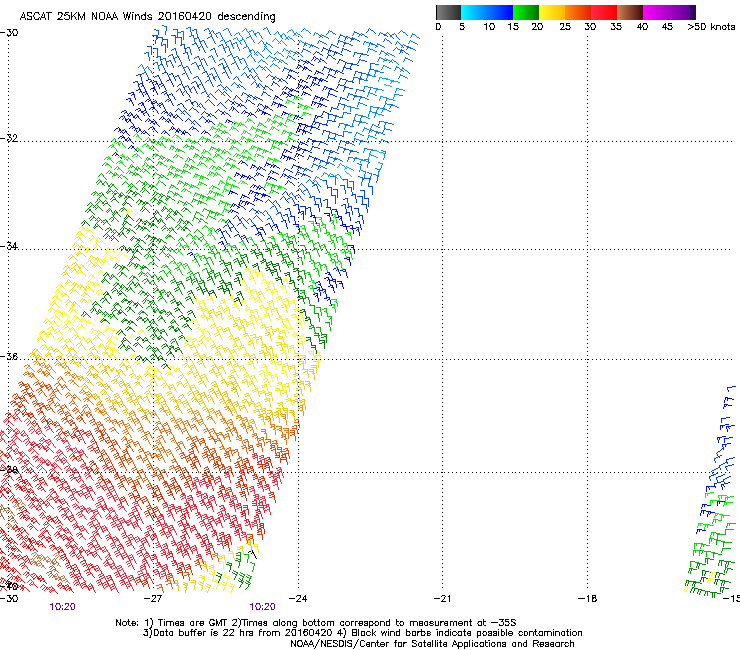This screenshot has height=650, width=740.
Task: Select the brown 35-40 knots legend segment
Action: (630, 12)
